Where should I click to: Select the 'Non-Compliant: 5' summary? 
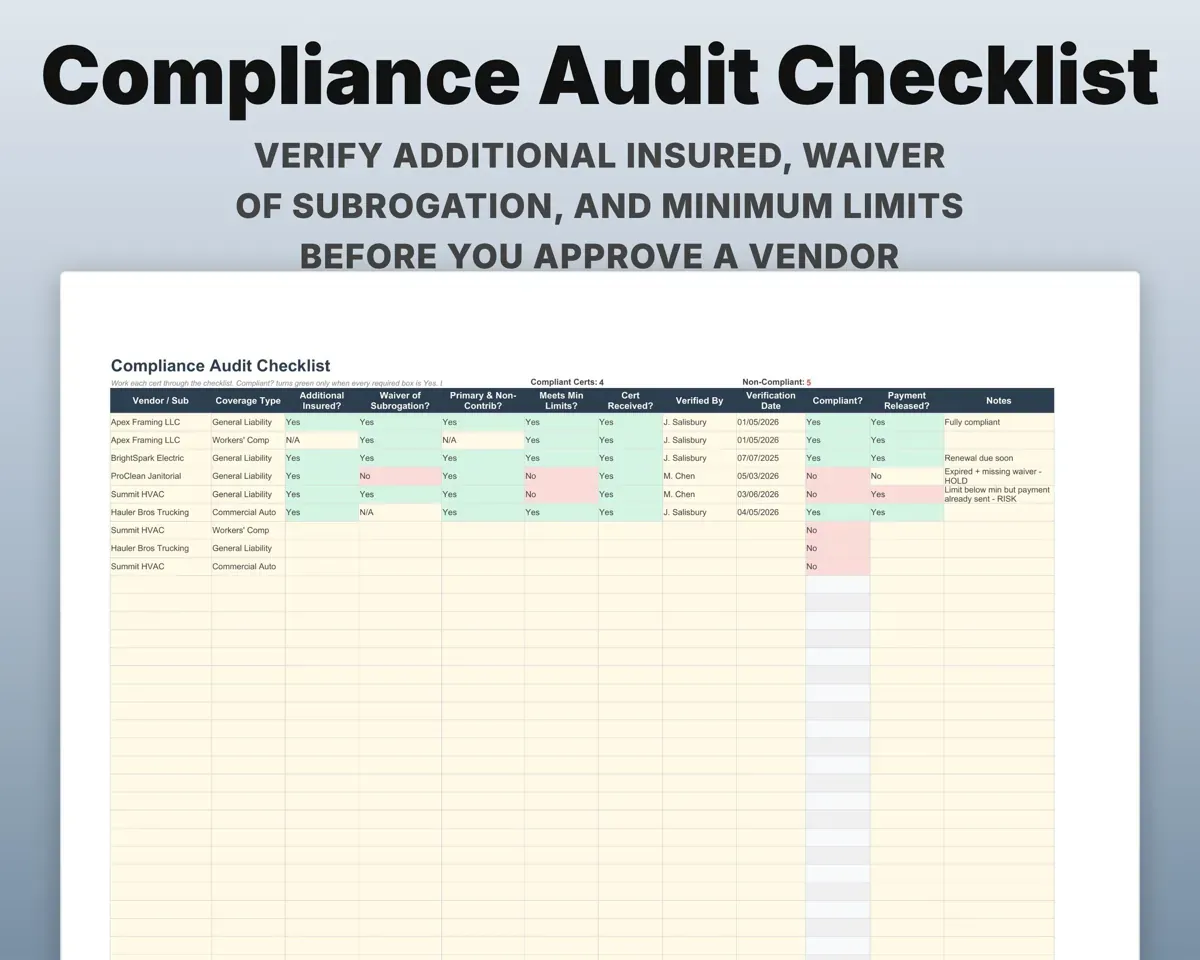(777, 382)
